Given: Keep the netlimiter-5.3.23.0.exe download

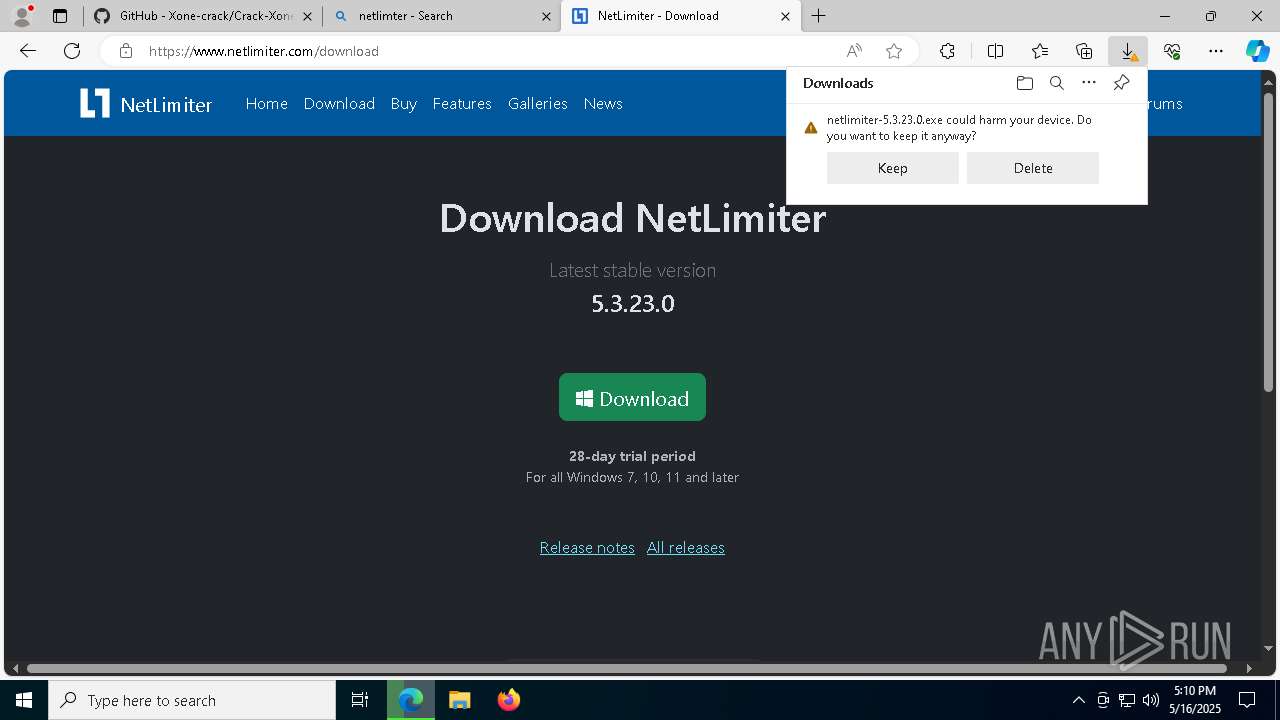Looking at the screenshot, I should point(892,168).
